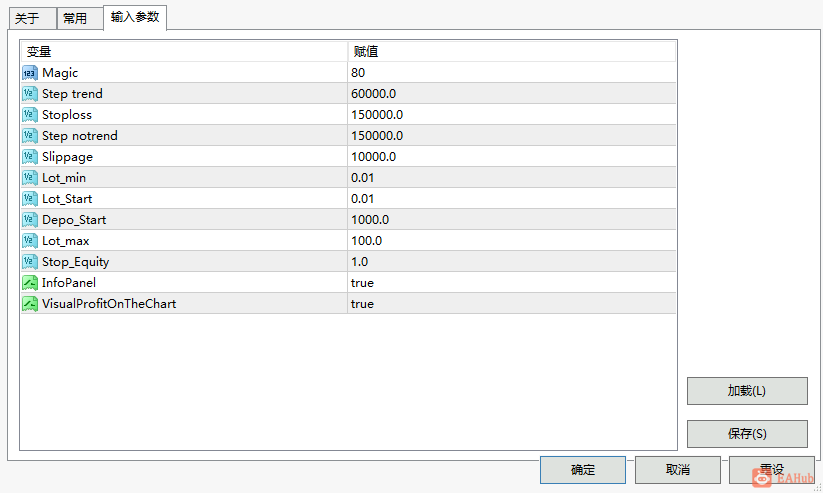This screenshot has height=493, width=823.
Task: Click the variable icon beside Step trend
Action: (x=30, y=94)
